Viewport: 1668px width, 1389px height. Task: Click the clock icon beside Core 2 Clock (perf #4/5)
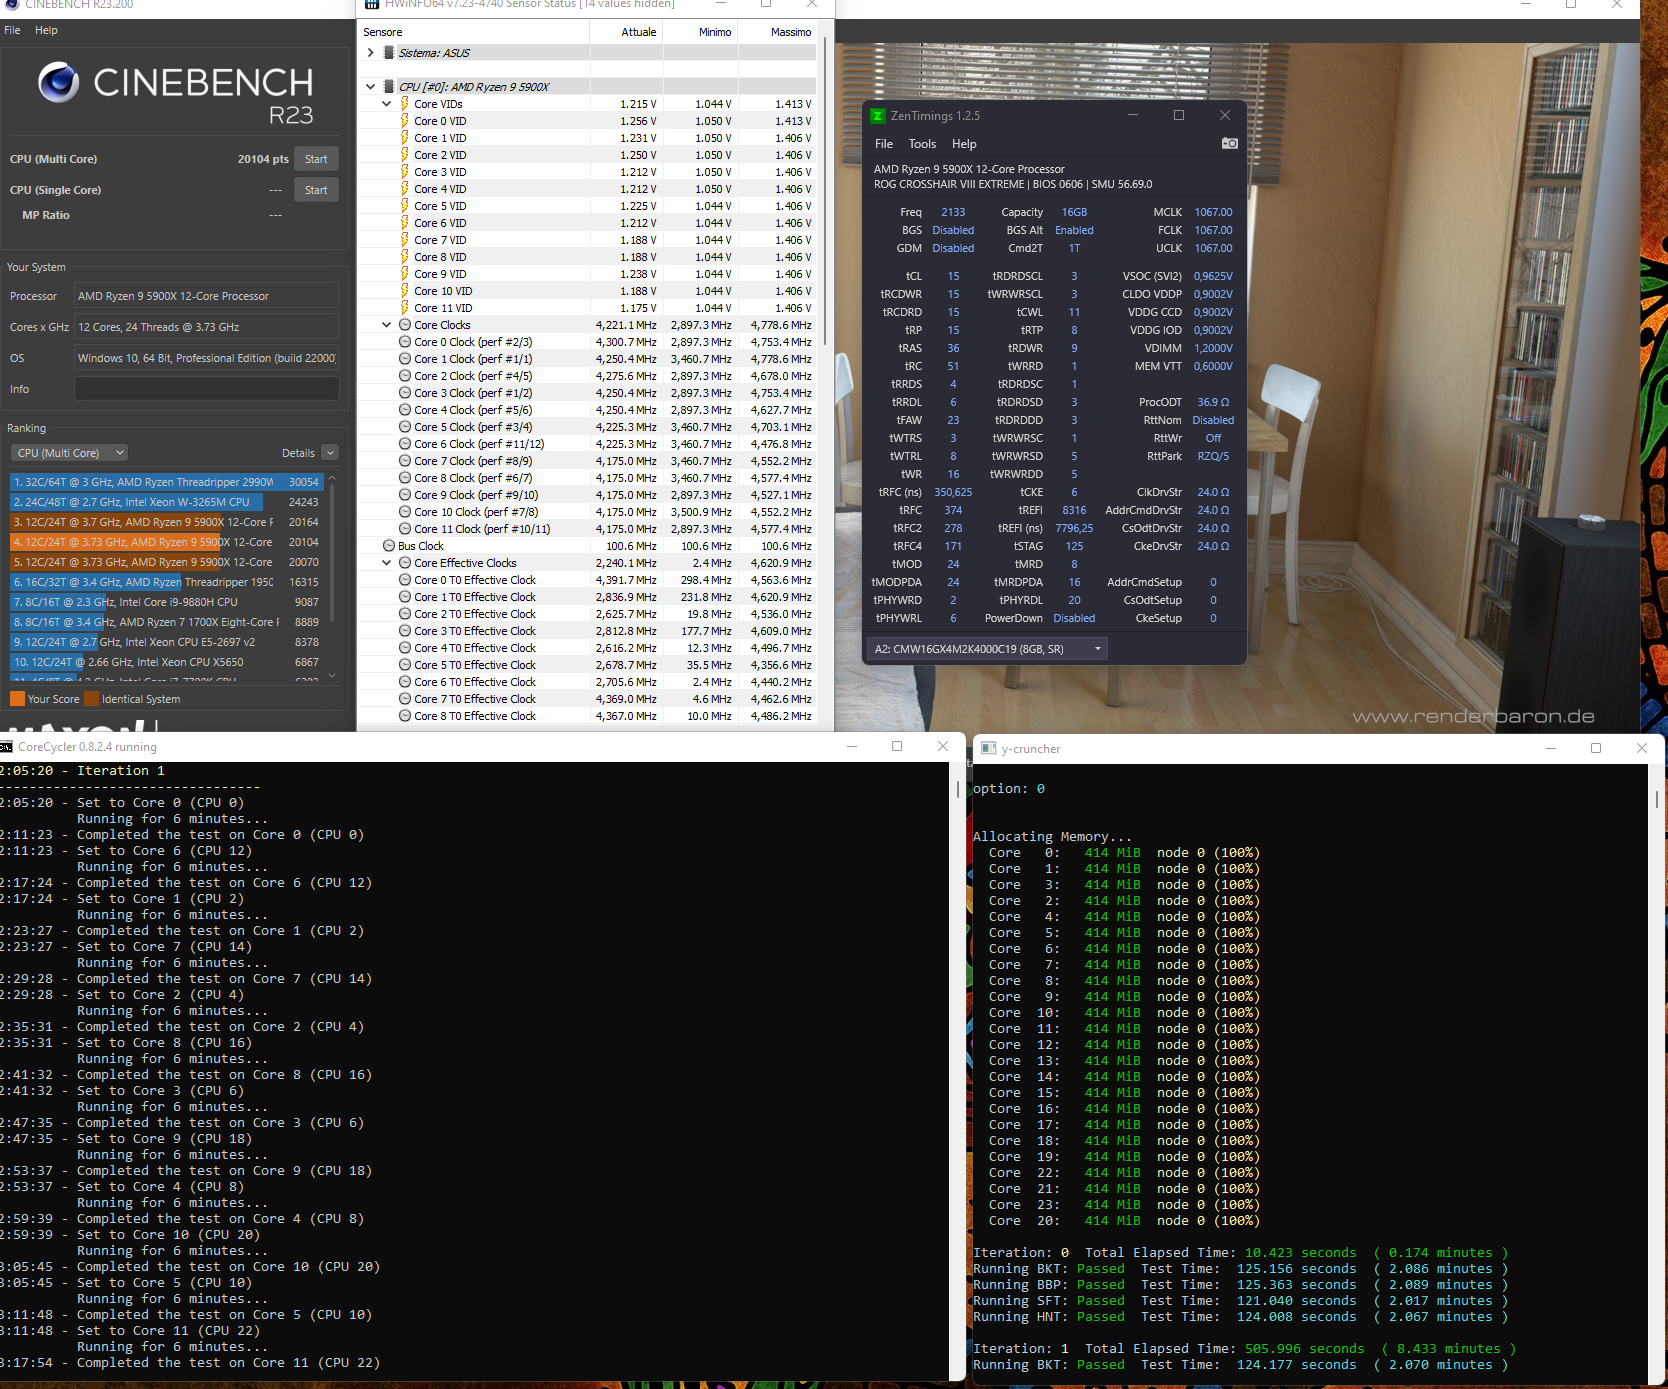coord(405,376)
